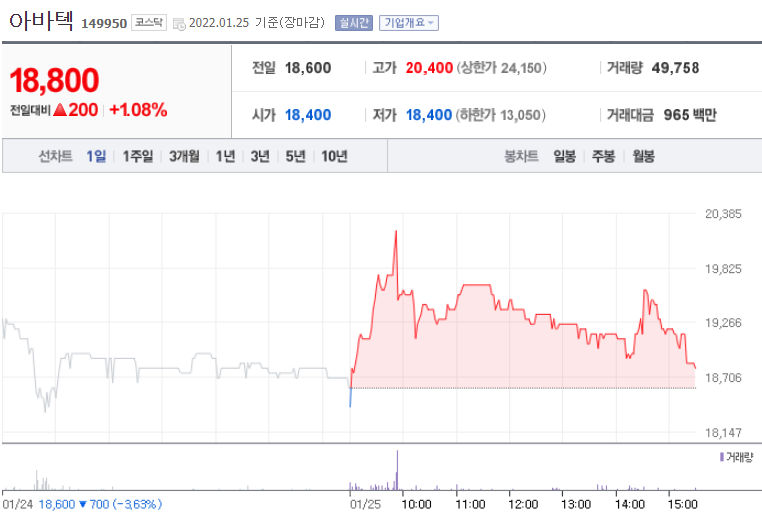Image resolution: width=762 pixels, height=529 pixels.
Task: Switch to the 5년 chart
Action: (295, 156)
